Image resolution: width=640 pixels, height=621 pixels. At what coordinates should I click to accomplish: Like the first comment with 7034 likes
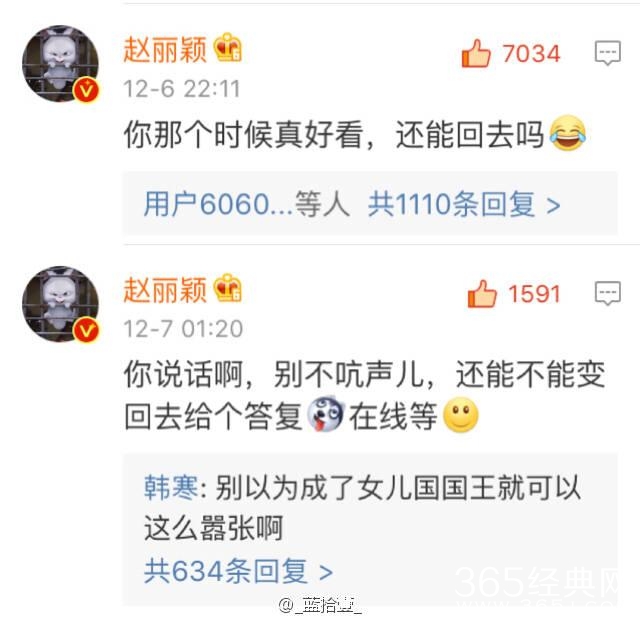476,53
